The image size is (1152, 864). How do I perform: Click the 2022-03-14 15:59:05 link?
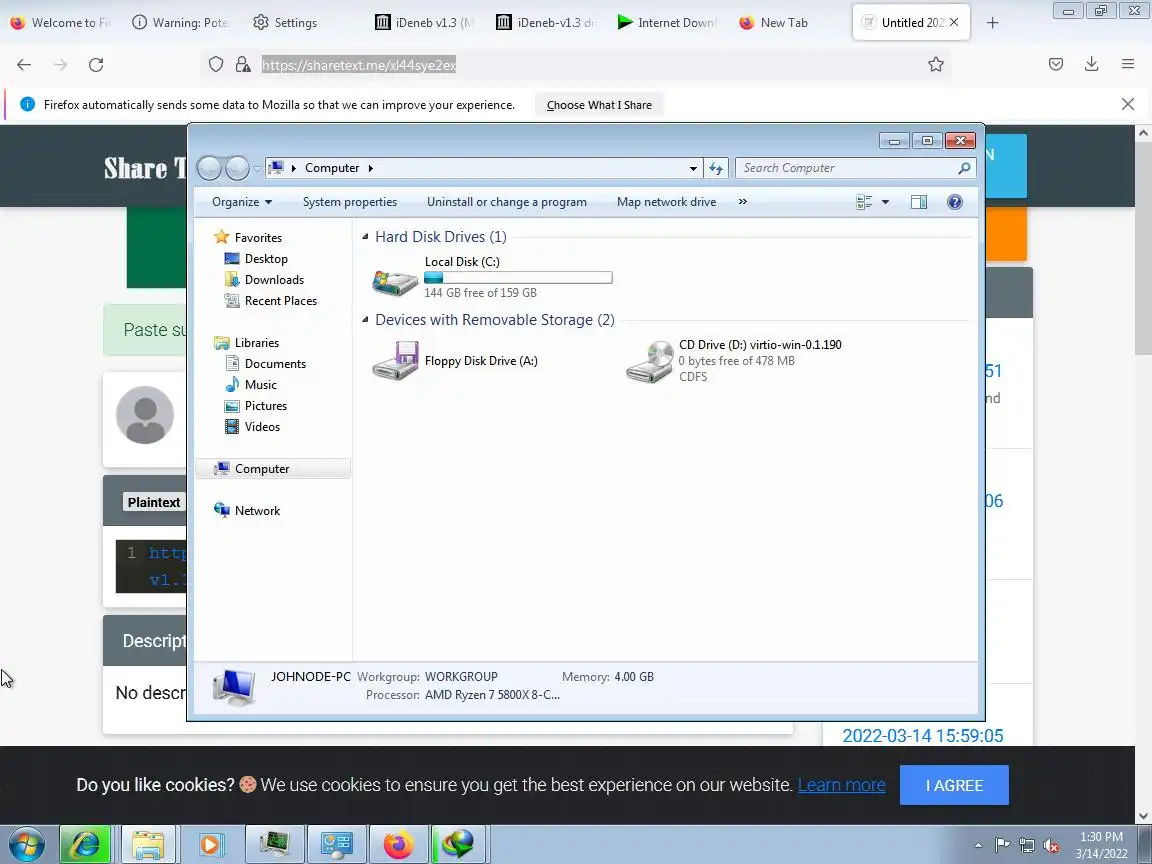(x=923, y=735)
